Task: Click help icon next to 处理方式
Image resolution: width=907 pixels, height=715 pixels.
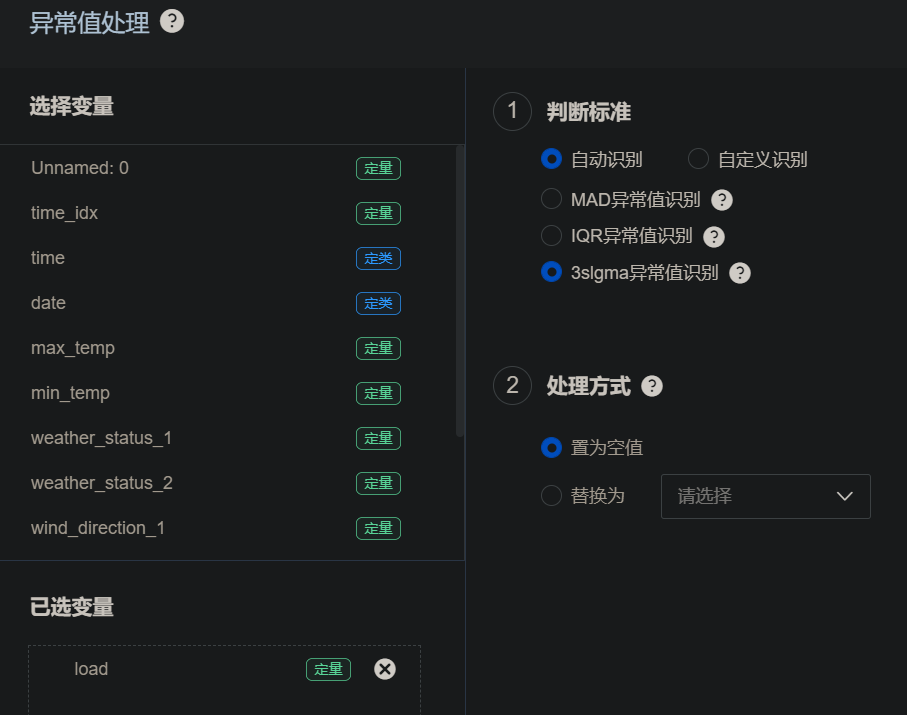Action: (x=652, y=386)
